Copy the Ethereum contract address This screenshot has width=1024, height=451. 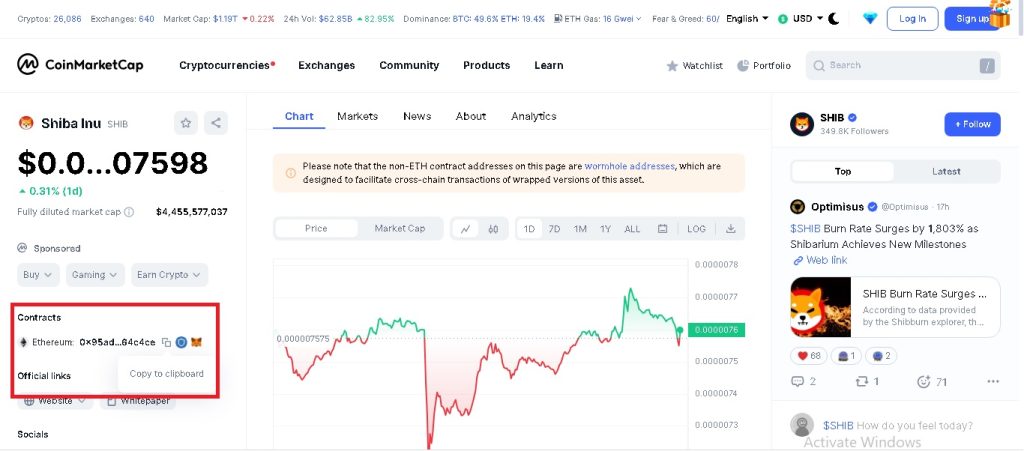pyautogui.click(x=167, y=342)
